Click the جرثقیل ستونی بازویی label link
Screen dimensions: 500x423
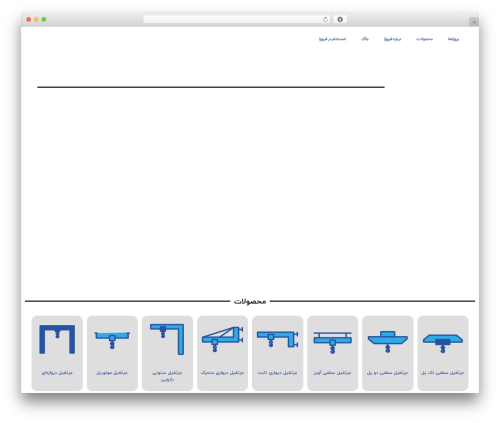tap(167, 376)
